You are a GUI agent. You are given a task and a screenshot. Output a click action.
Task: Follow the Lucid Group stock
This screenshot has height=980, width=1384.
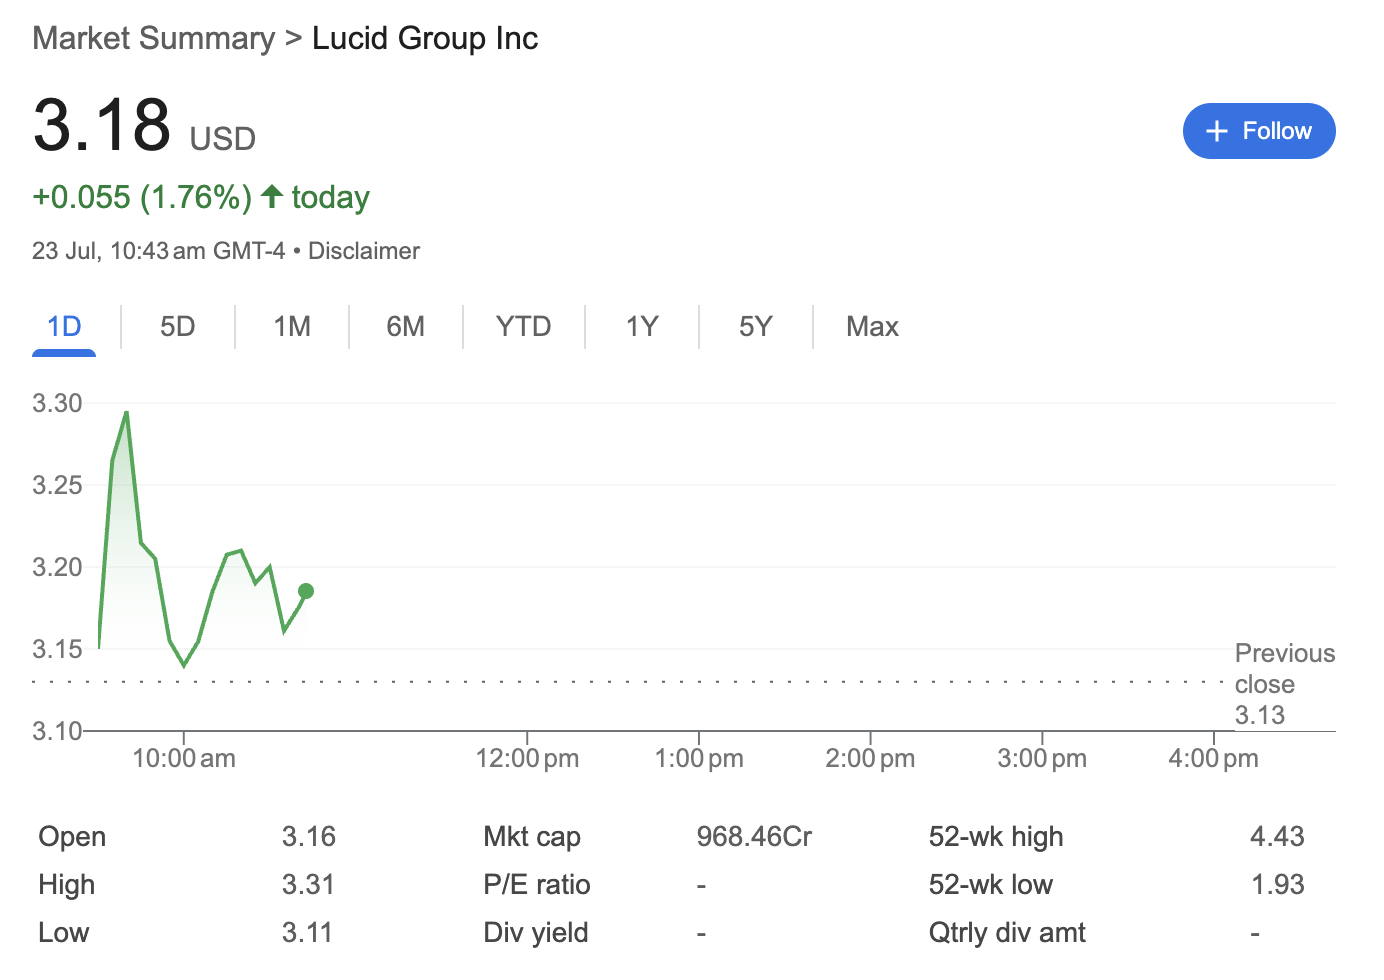[1259, 131]
